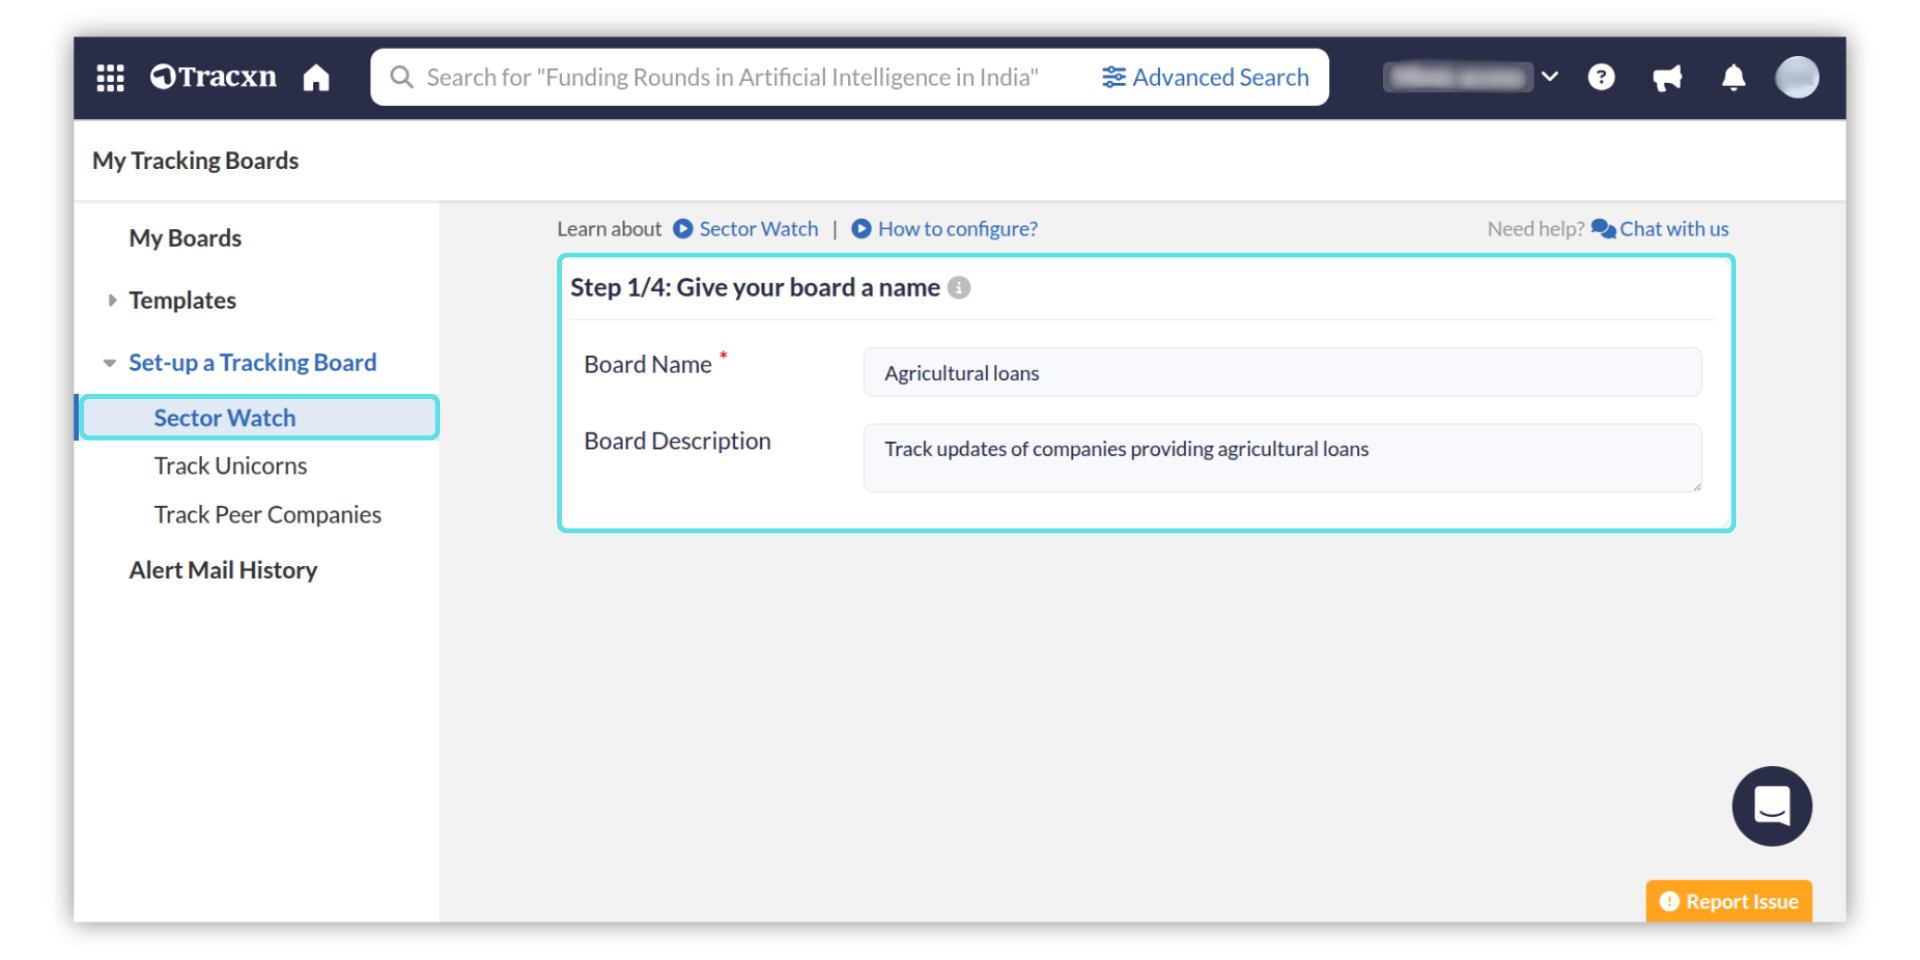Open the notifications bell

(1733, 77)
